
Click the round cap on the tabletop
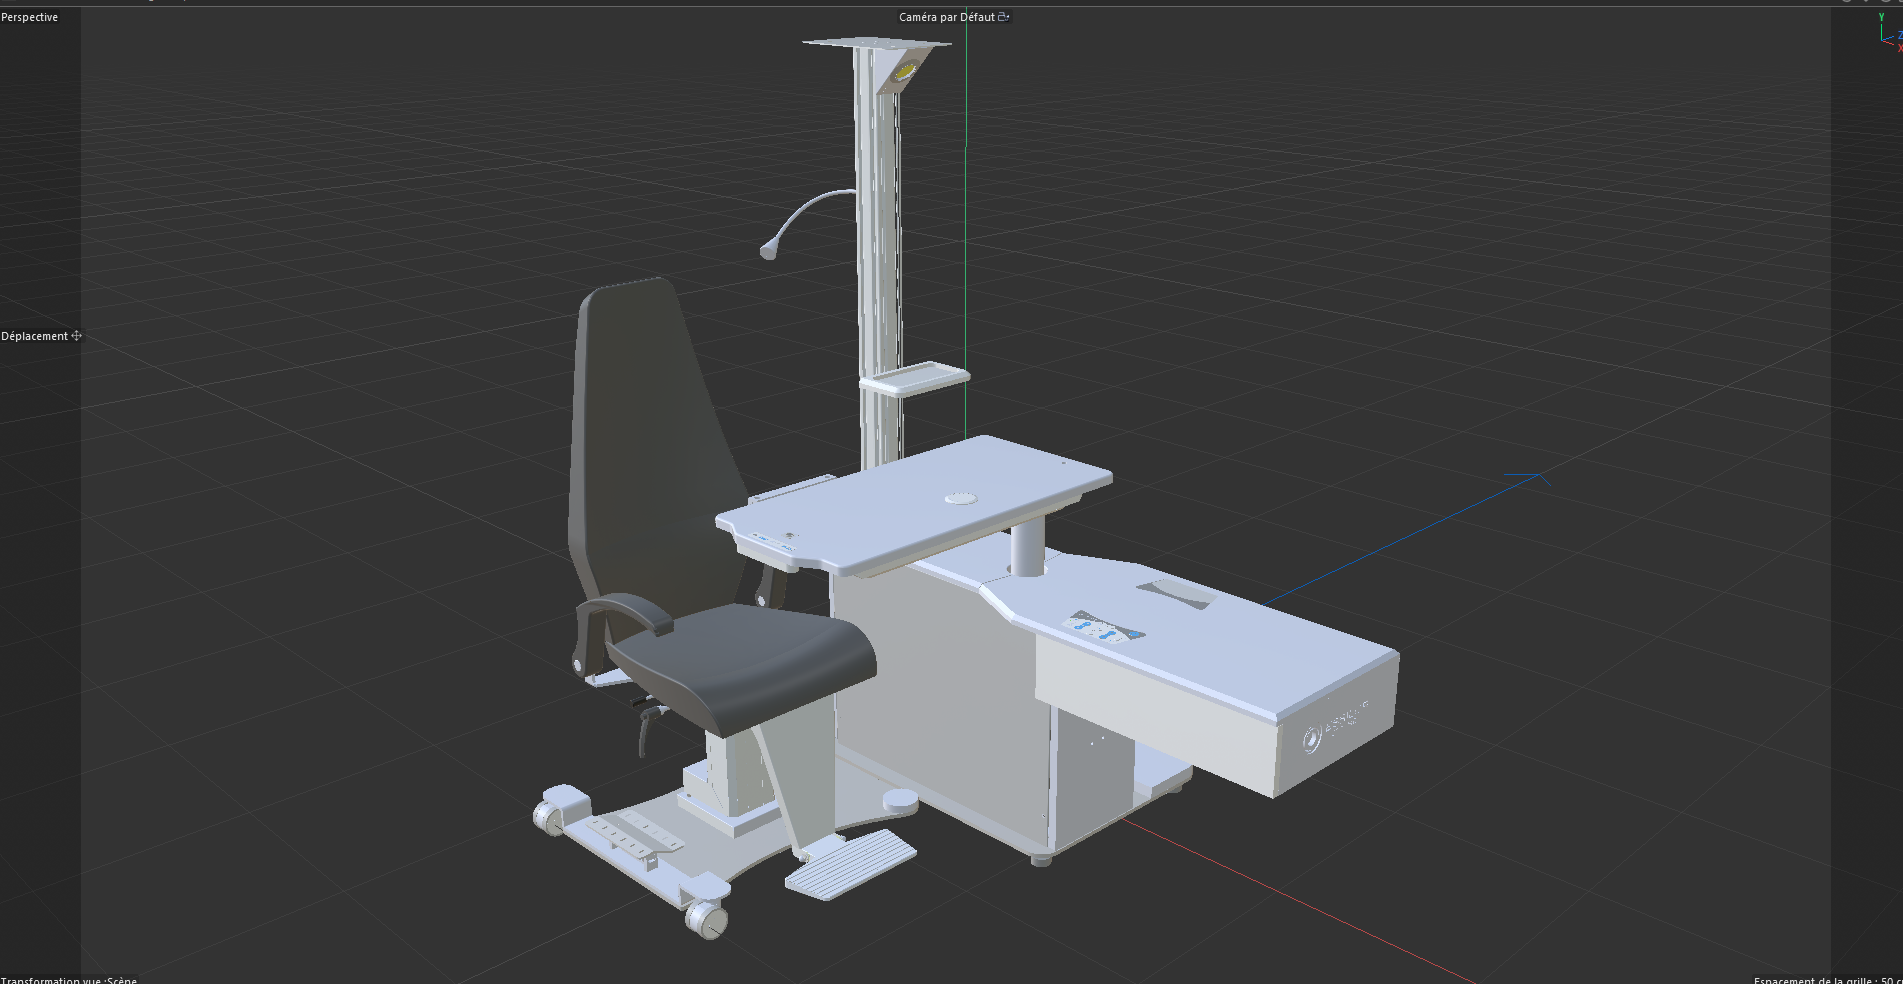tap(960, 497)
